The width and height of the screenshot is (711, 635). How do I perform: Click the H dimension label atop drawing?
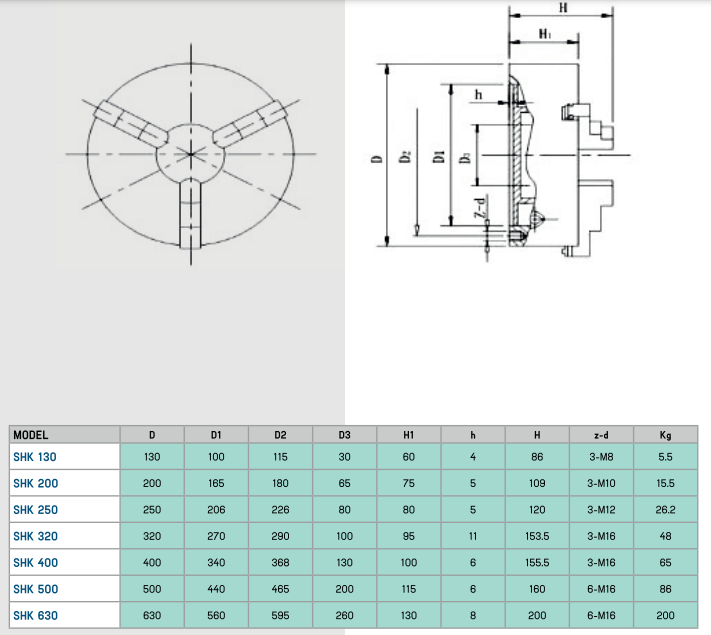(563, 7)
